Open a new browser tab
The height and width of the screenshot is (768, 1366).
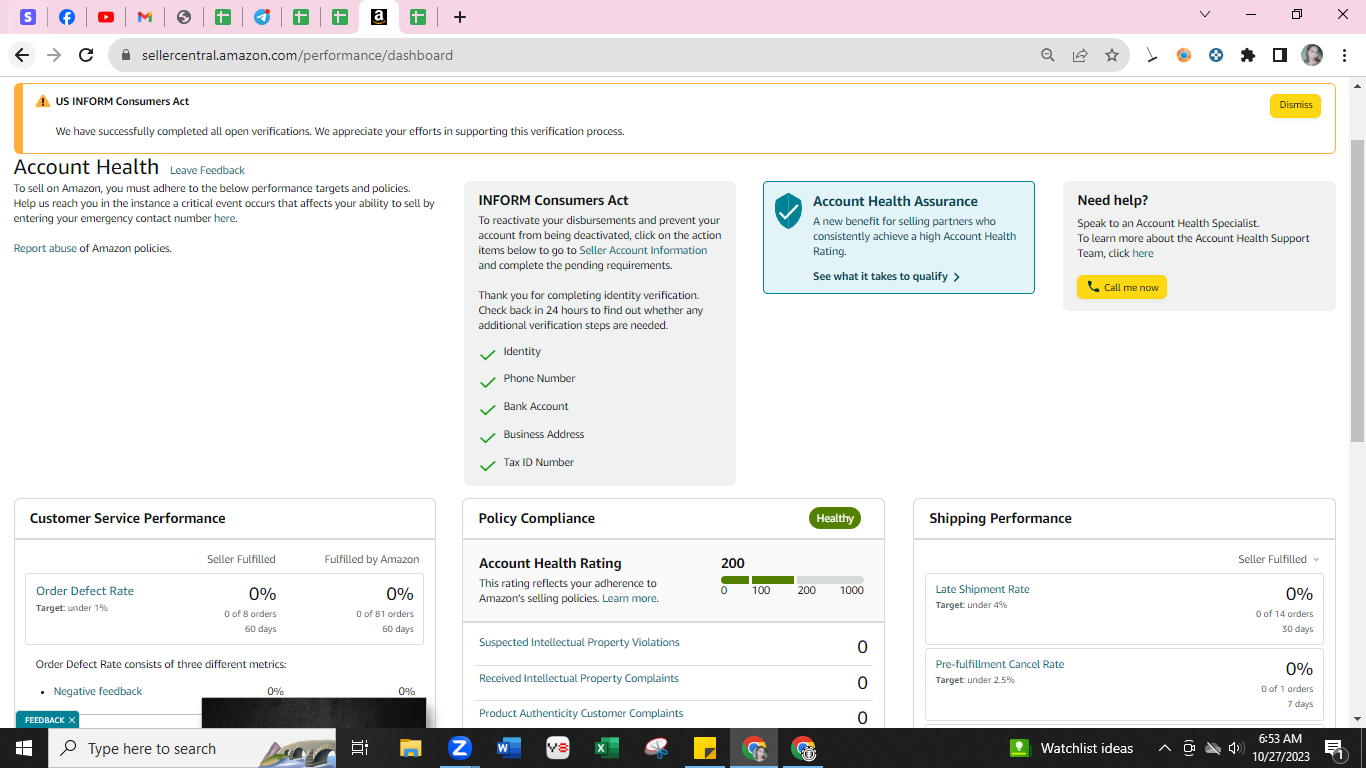460,17
